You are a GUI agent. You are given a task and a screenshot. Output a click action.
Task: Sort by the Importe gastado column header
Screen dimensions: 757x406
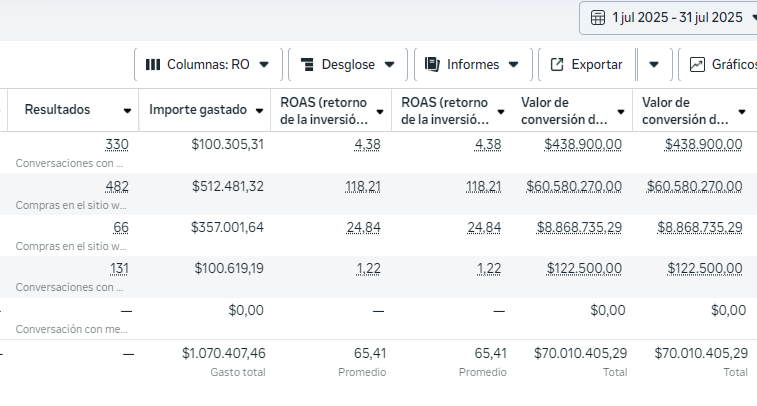[x=197, y=109]
